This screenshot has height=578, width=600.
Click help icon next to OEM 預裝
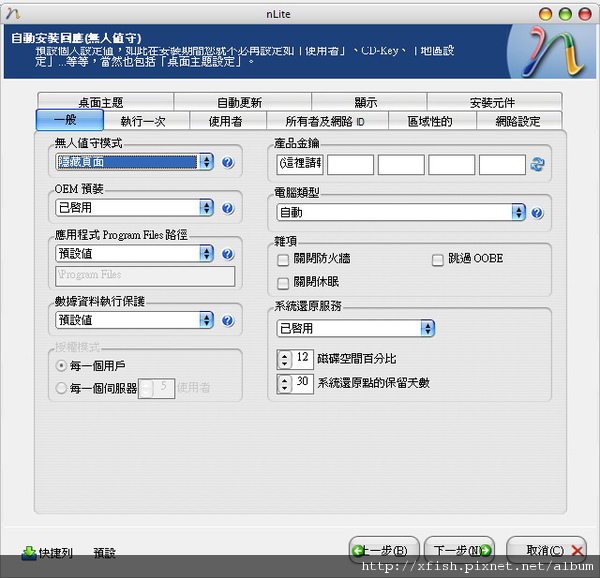tap(228, 208)
